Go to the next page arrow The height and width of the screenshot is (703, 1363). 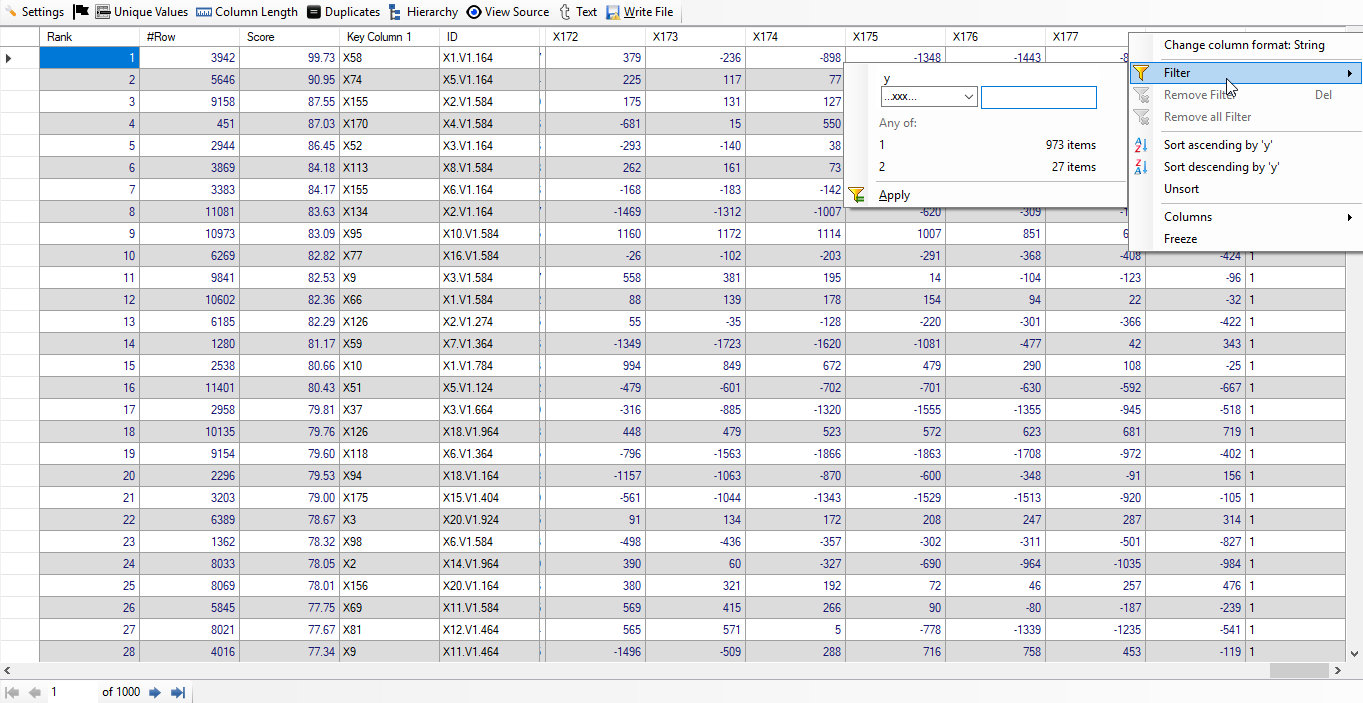pos(155,692)
